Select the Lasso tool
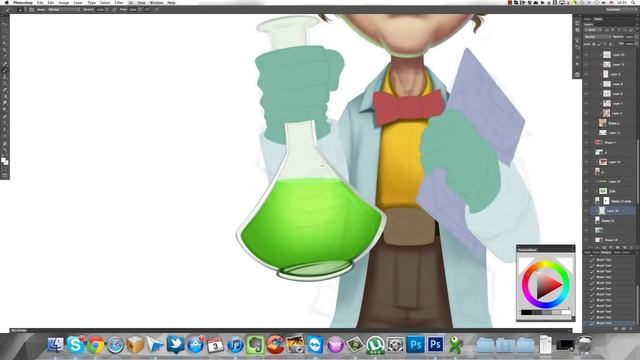 5,37
